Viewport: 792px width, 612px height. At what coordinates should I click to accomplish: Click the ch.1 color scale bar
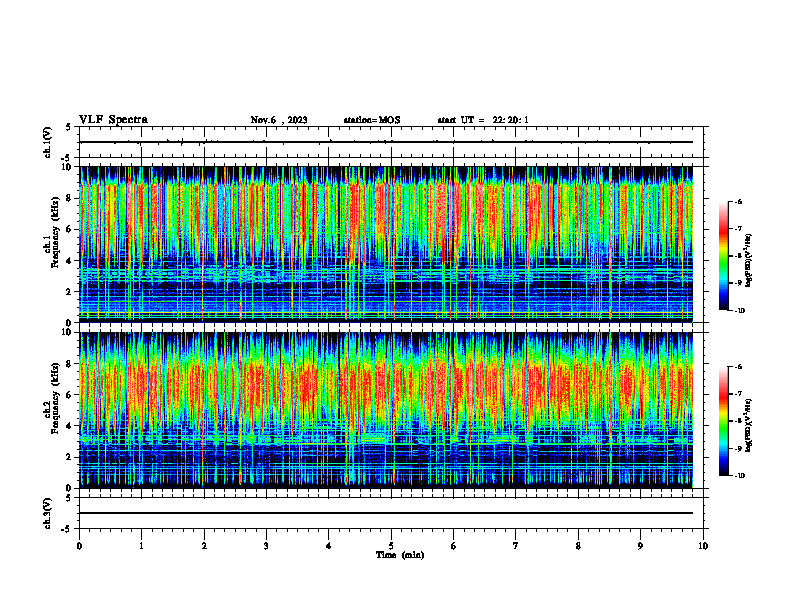pyautogui.click(x=724, y=256)
